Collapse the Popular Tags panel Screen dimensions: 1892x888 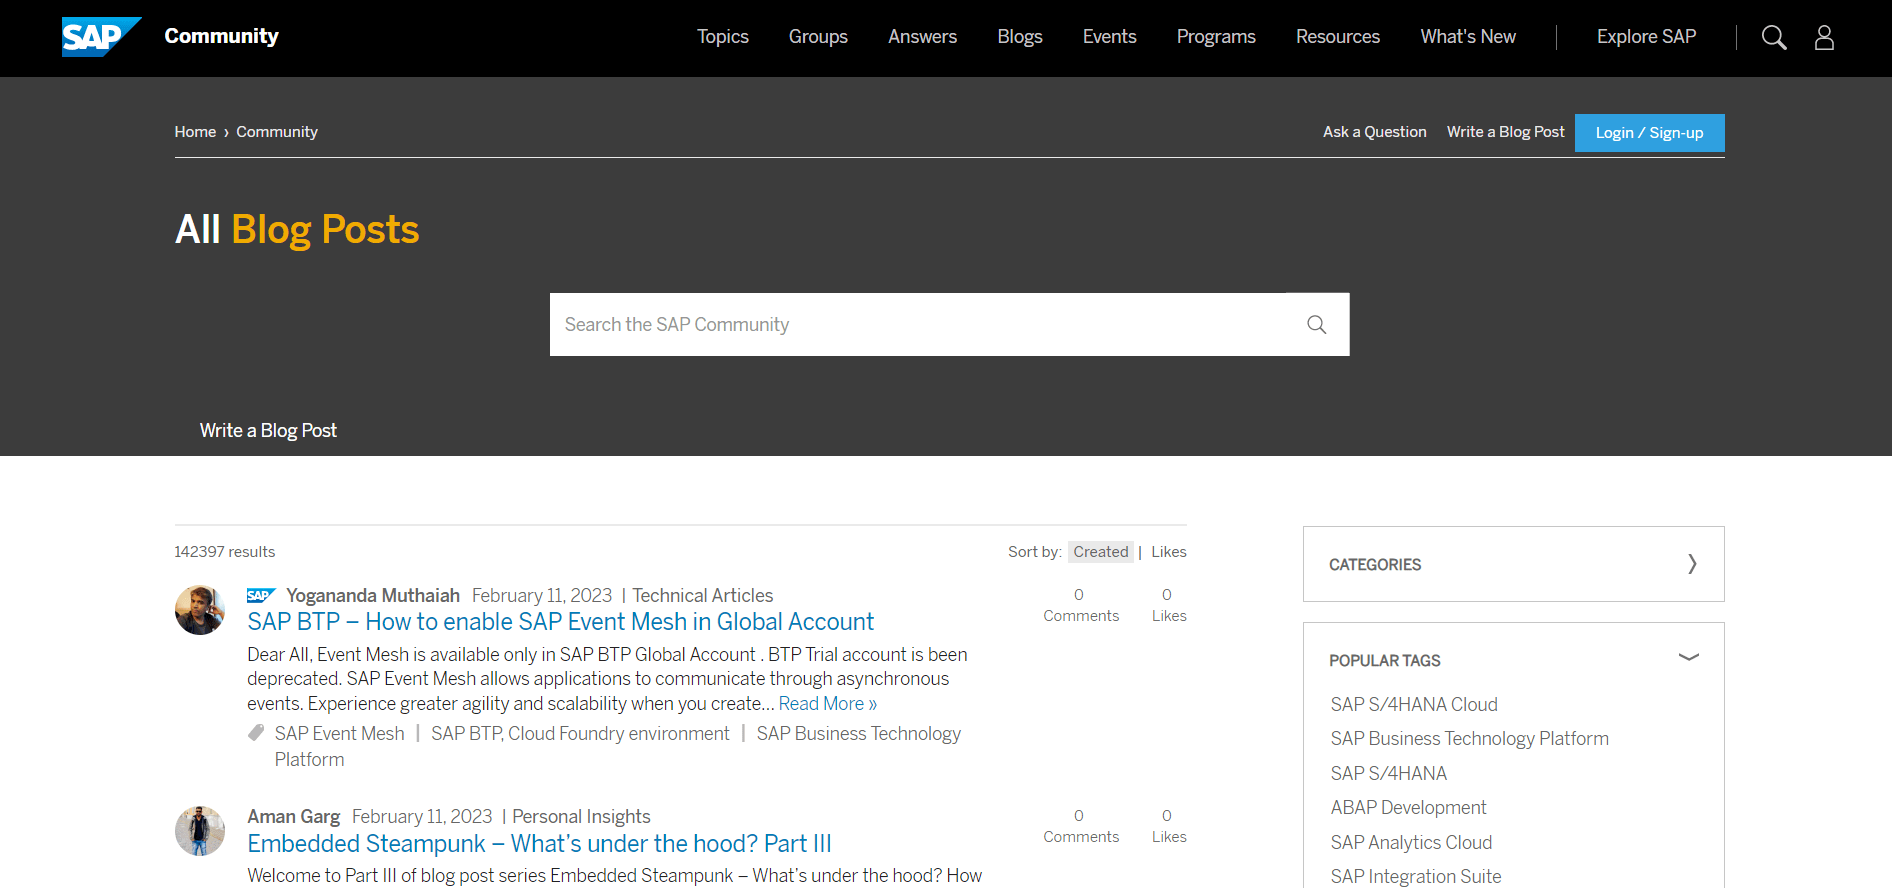(x=1689, y=657)
